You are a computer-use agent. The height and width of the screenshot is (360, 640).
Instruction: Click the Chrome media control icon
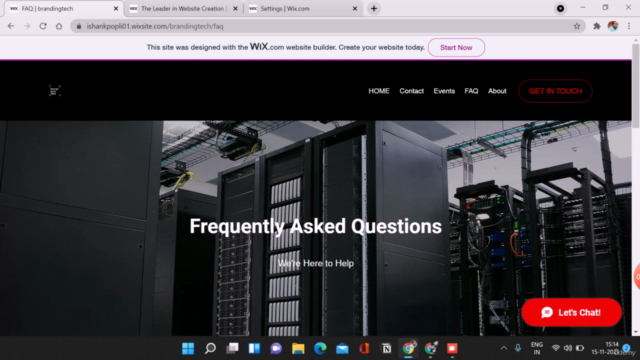tap(560, 9)
